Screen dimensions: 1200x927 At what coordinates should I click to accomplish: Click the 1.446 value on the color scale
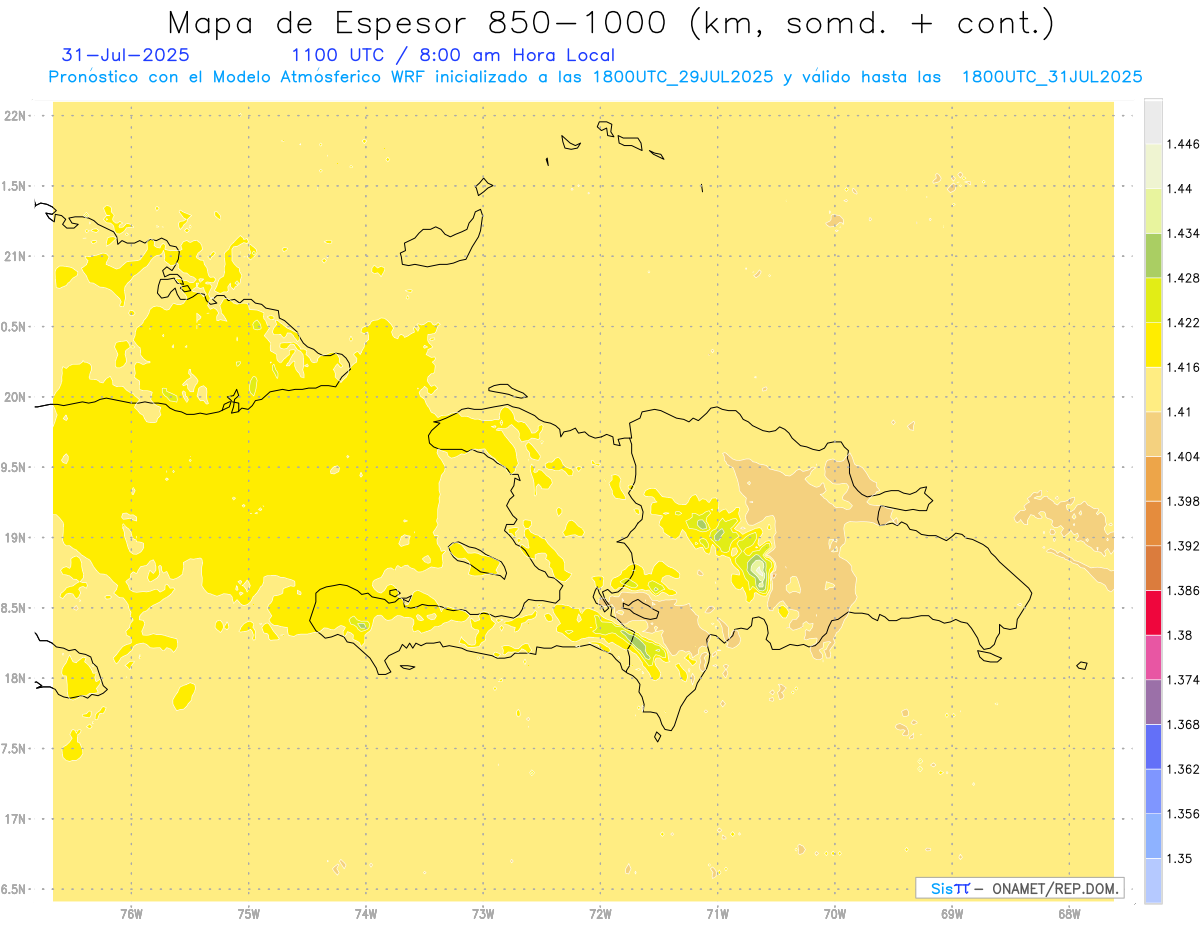pyautogui.click(x=1182, y=144)
